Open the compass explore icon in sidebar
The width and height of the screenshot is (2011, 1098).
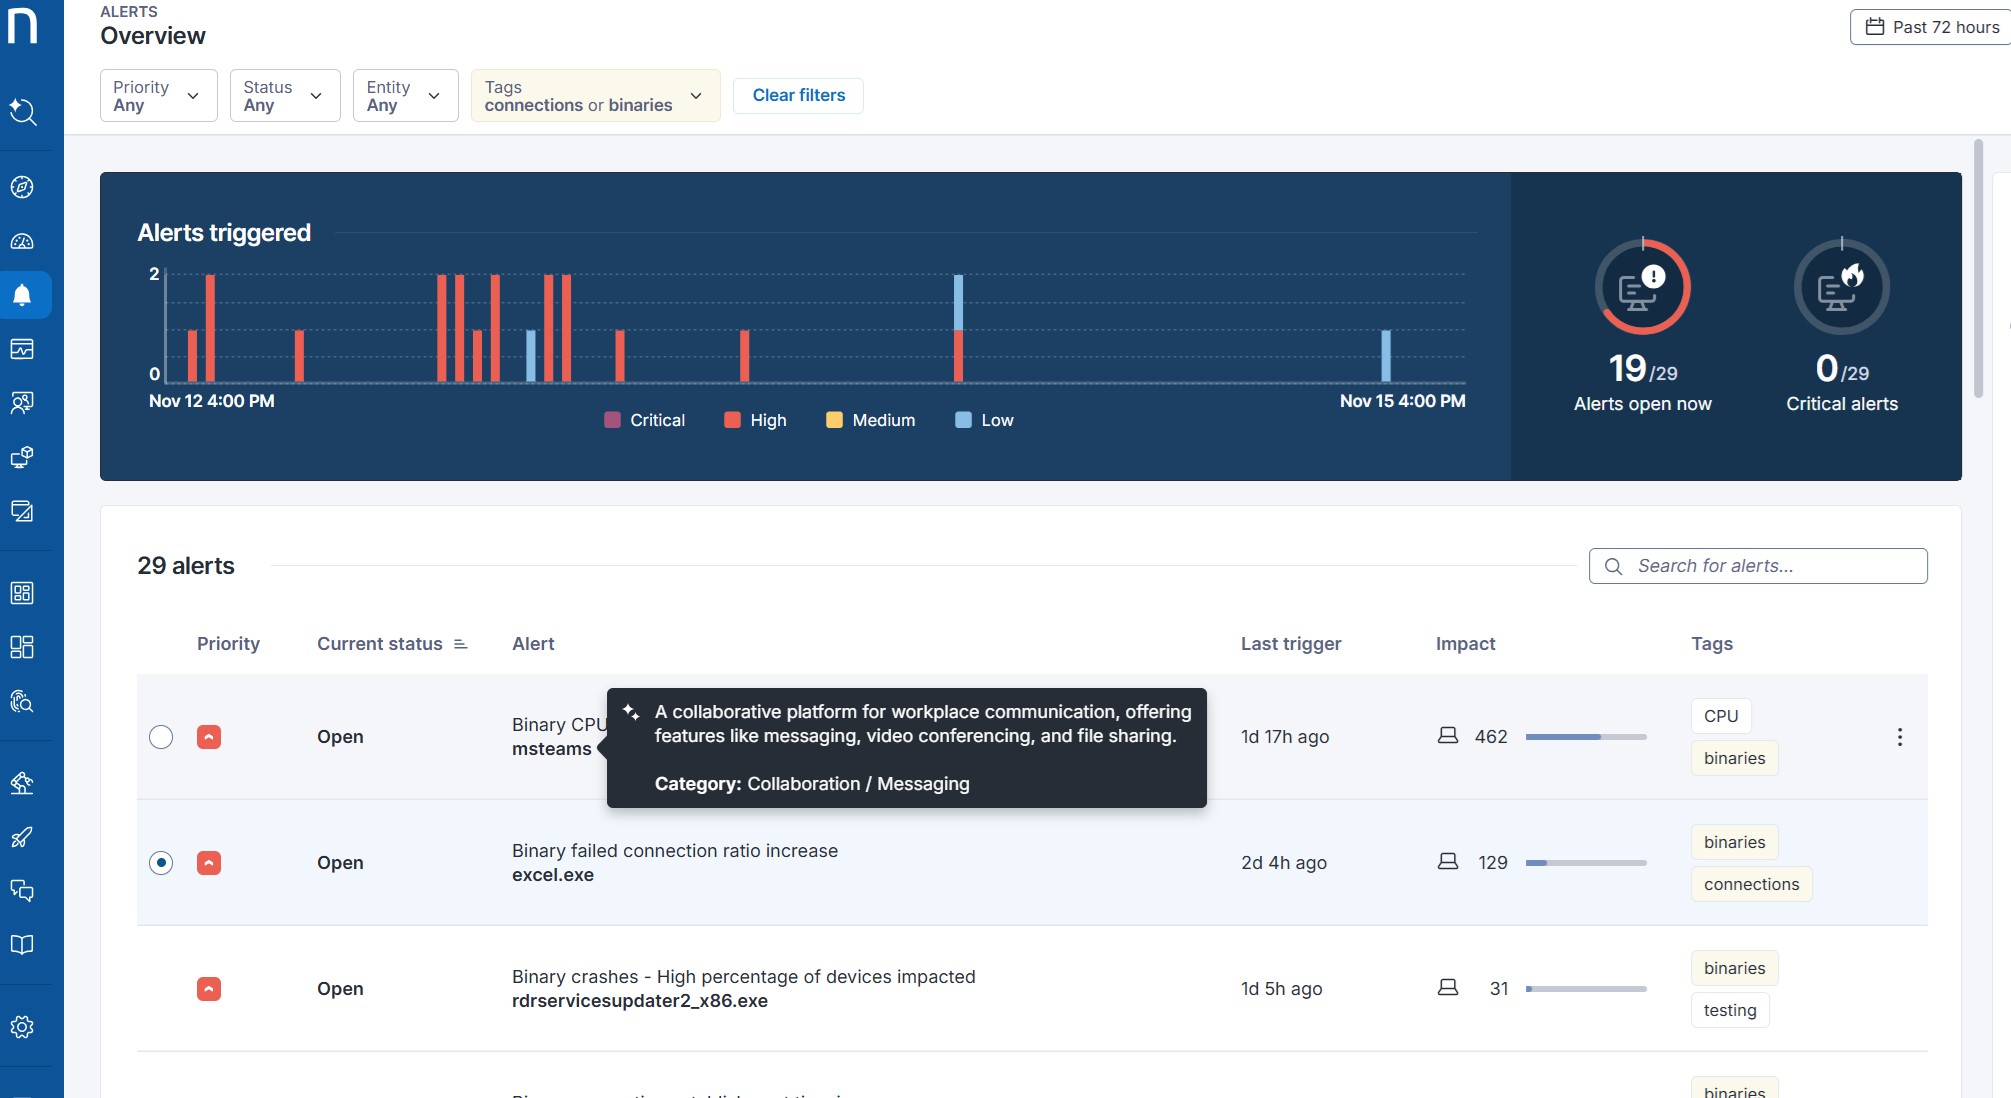[22, 187]
